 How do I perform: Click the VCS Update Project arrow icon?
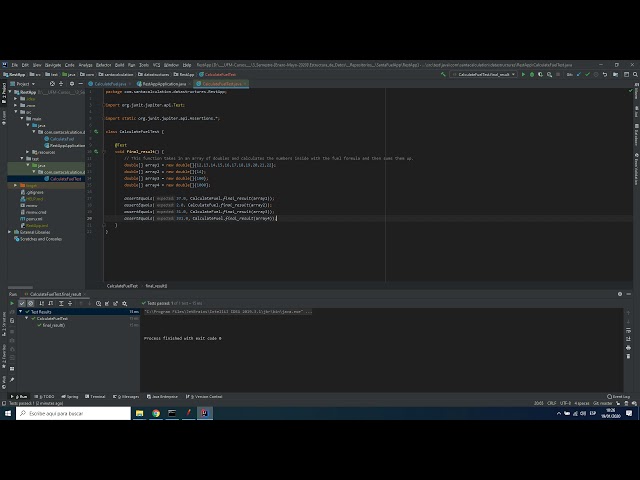tap(579, 75)
